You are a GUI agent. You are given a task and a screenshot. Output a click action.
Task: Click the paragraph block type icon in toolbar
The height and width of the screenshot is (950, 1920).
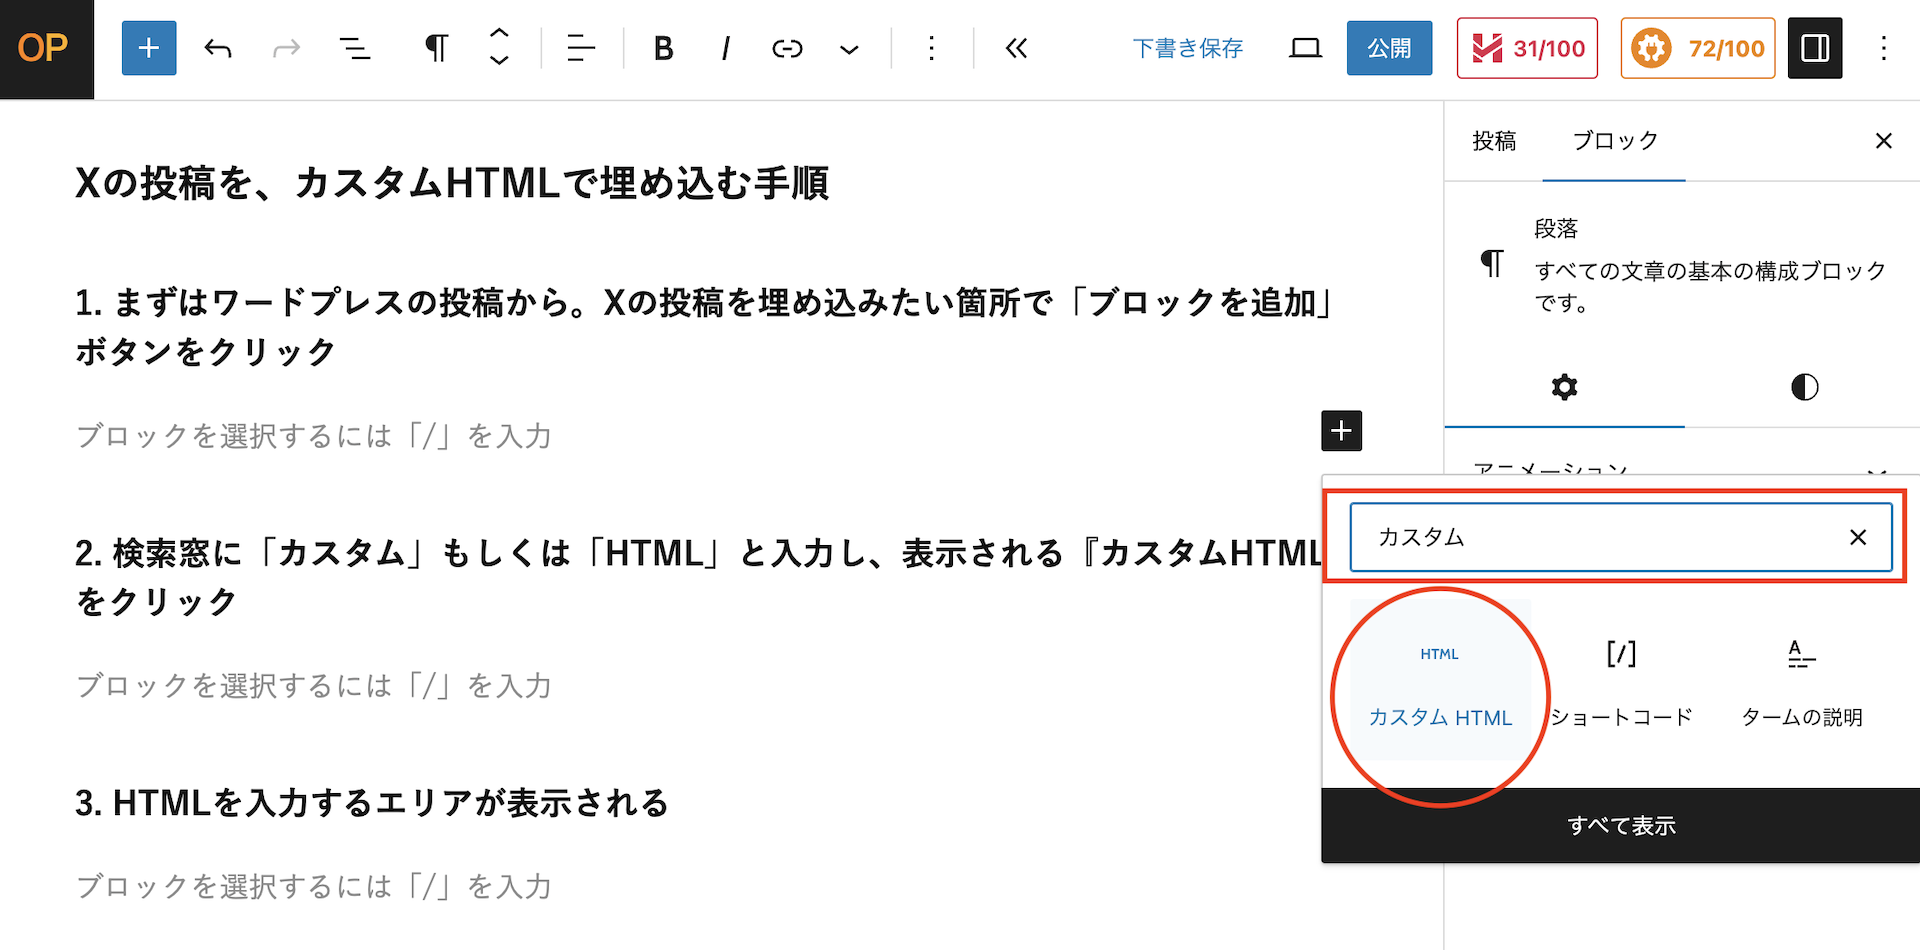tap(436, 48)
